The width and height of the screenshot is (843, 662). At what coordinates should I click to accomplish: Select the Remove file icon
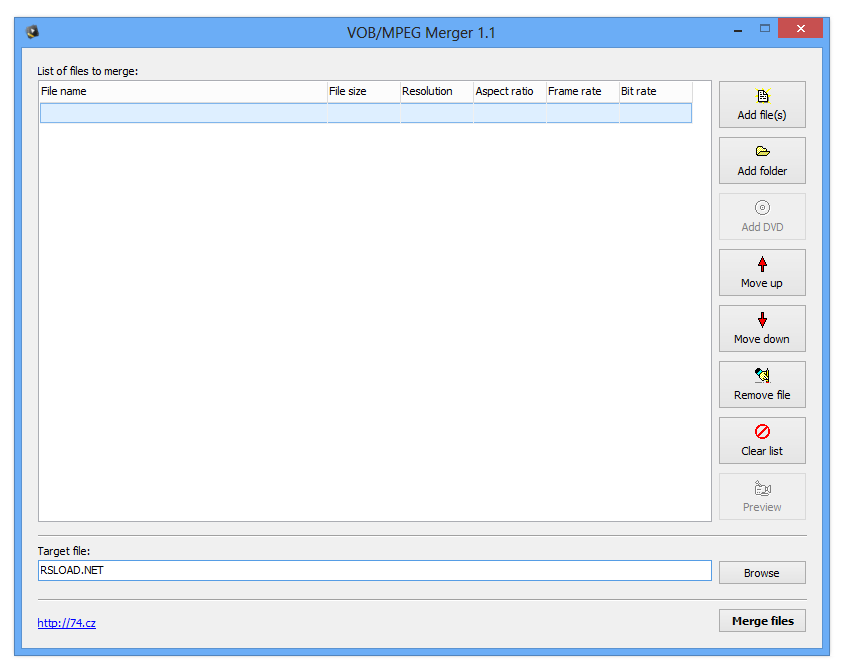(762, 375)
